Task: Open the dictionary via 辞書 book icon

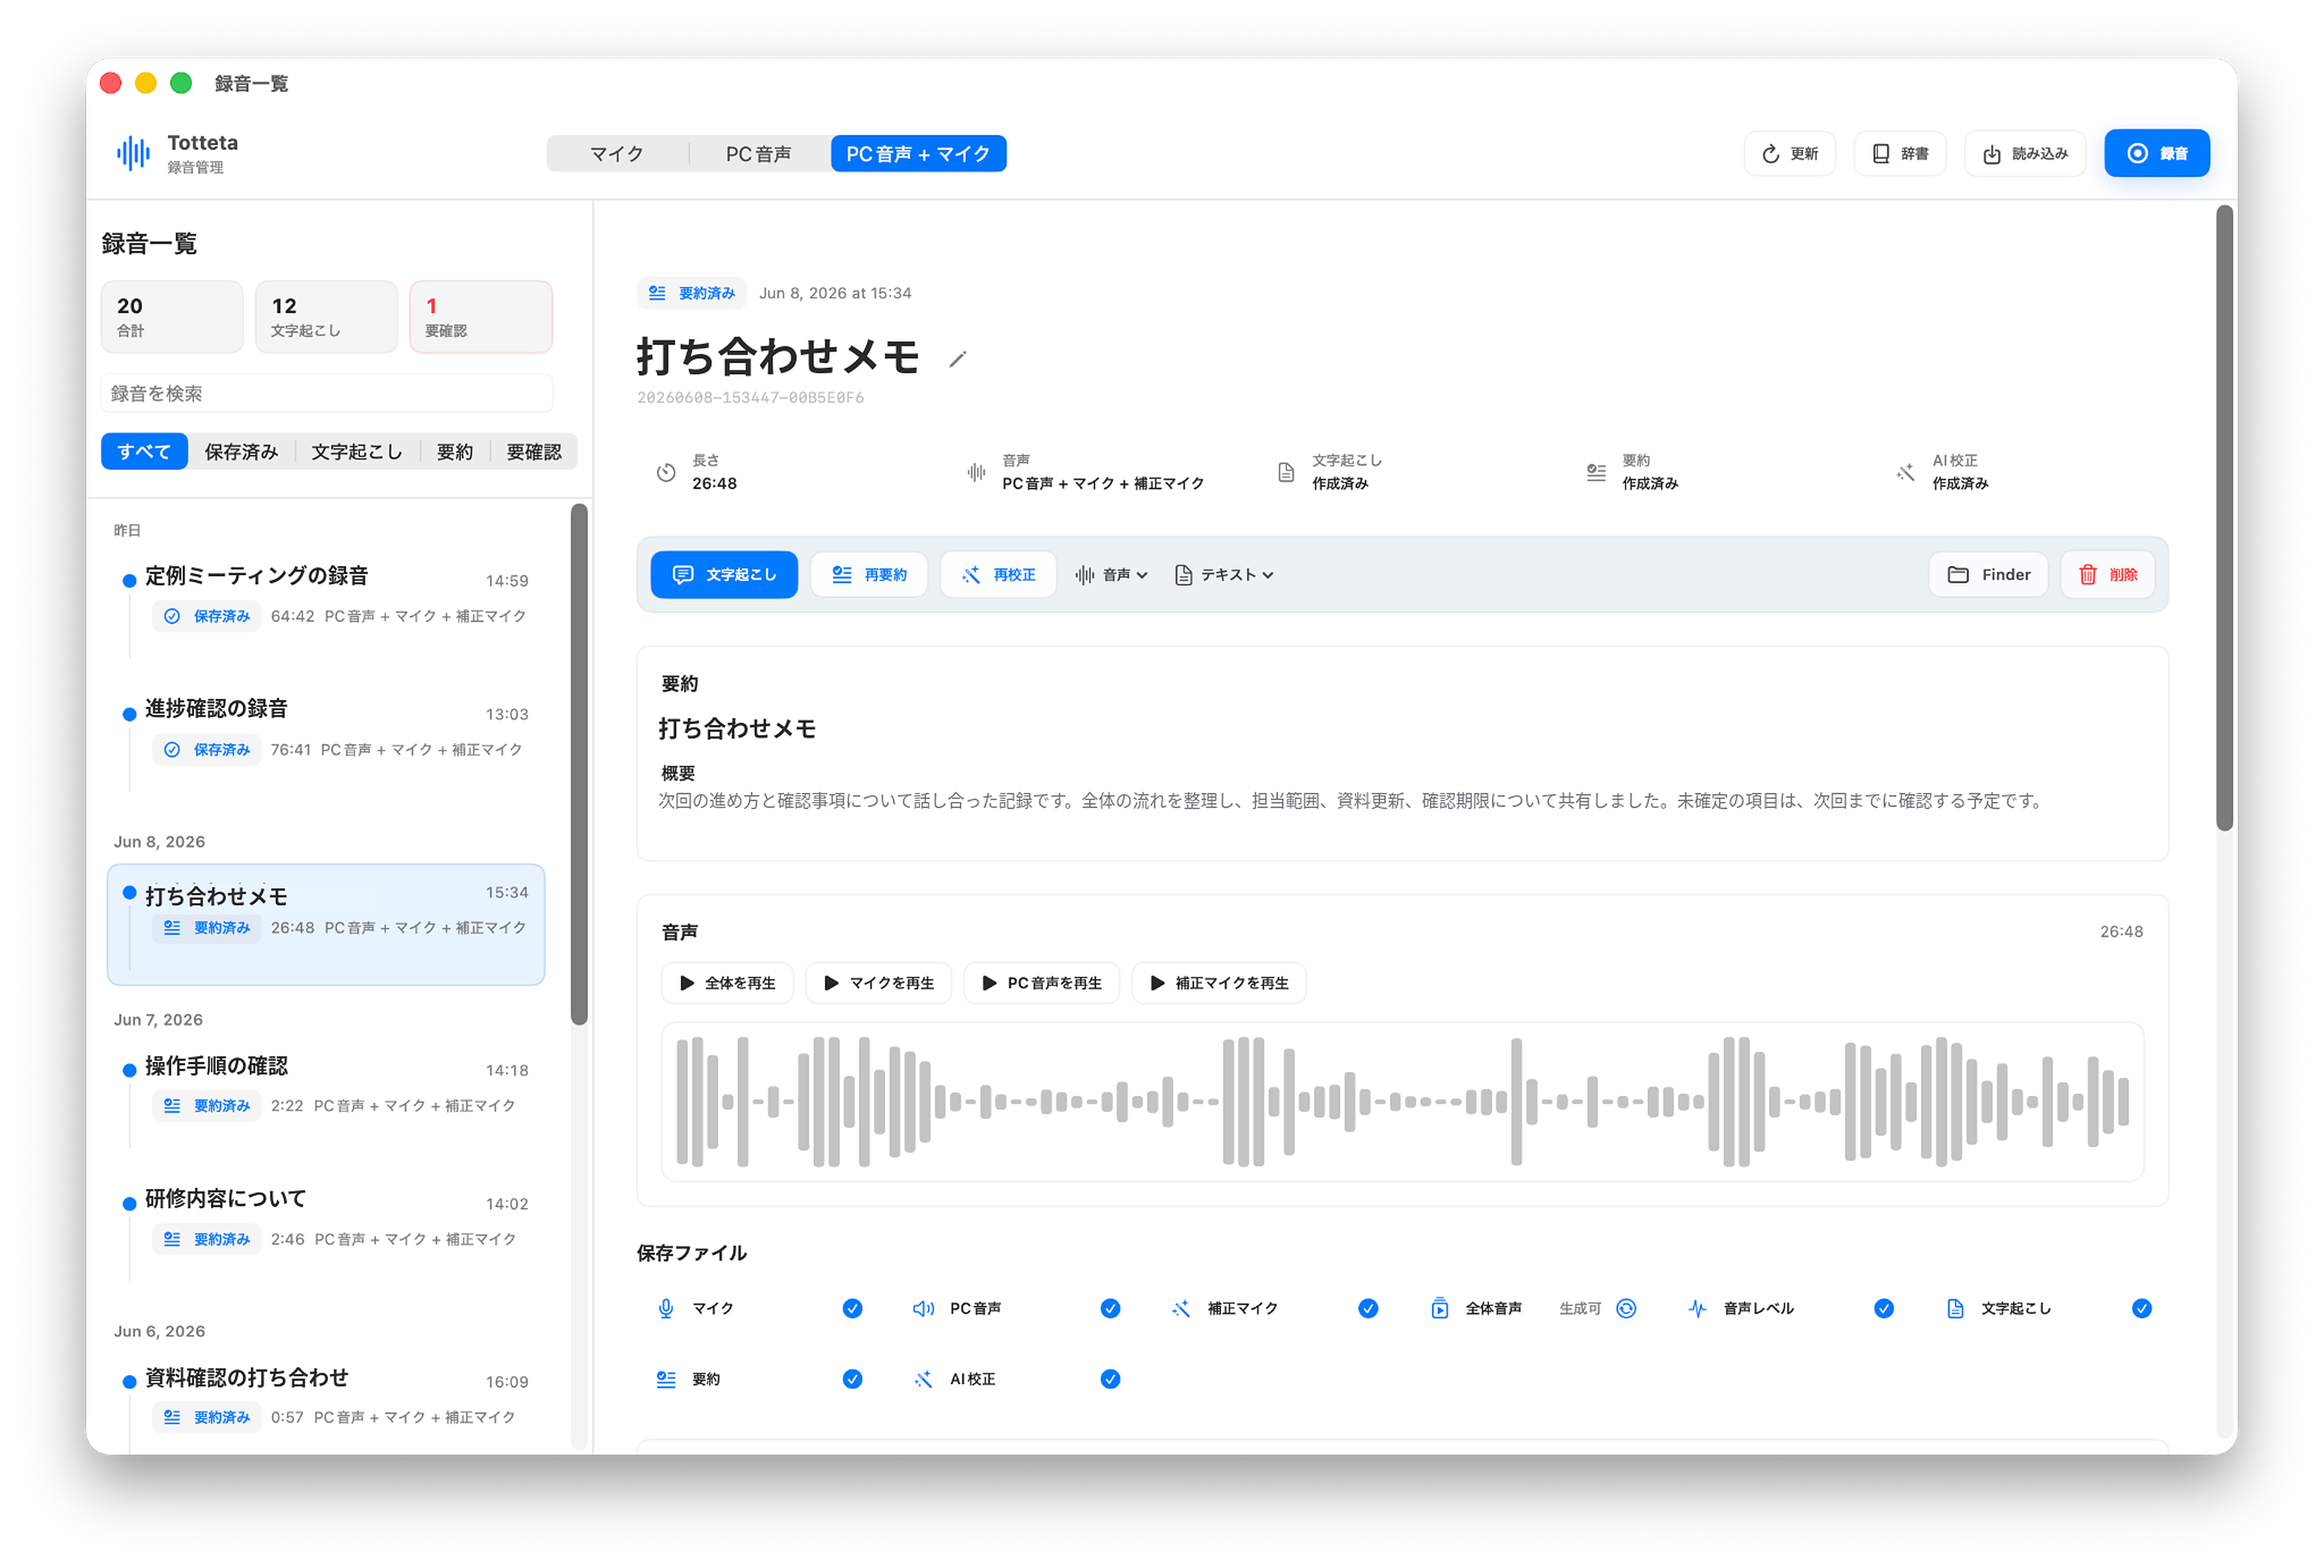Action: pos(1881,154)
